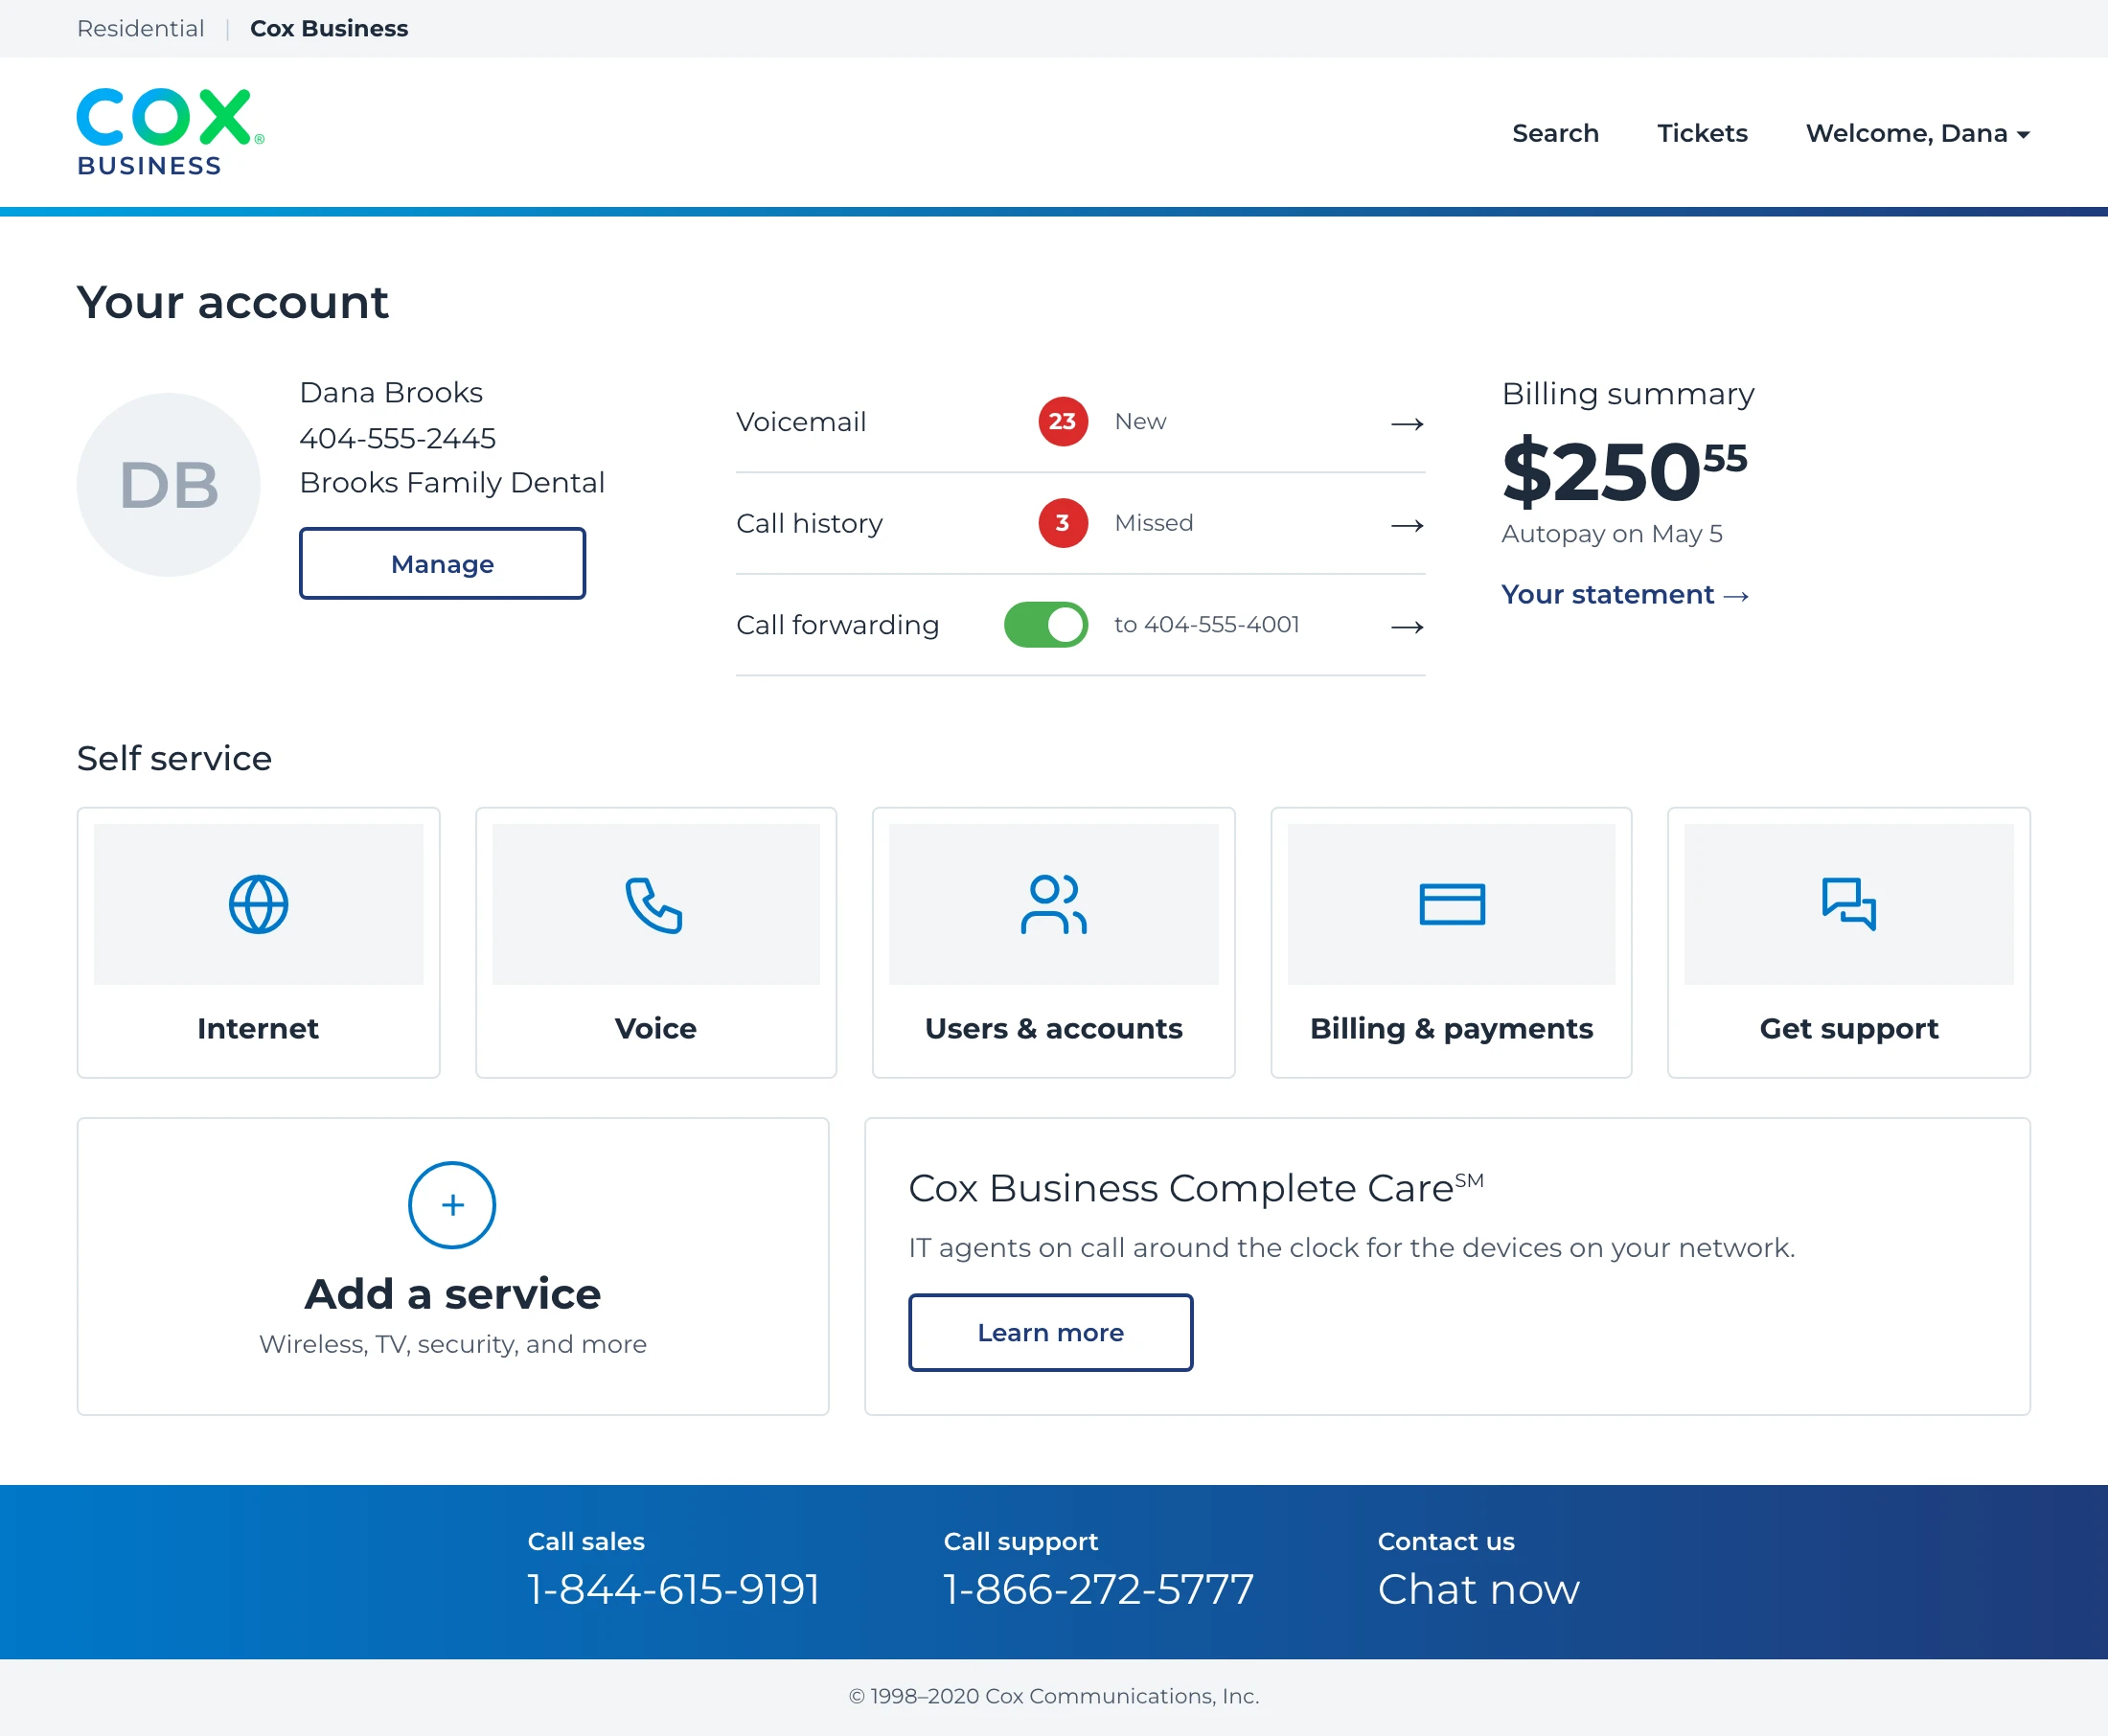Image resolution: width=2108 pixels, height=1736 pixels.
Task: Open the Your statement link
Action: [x=1625, y=595]
